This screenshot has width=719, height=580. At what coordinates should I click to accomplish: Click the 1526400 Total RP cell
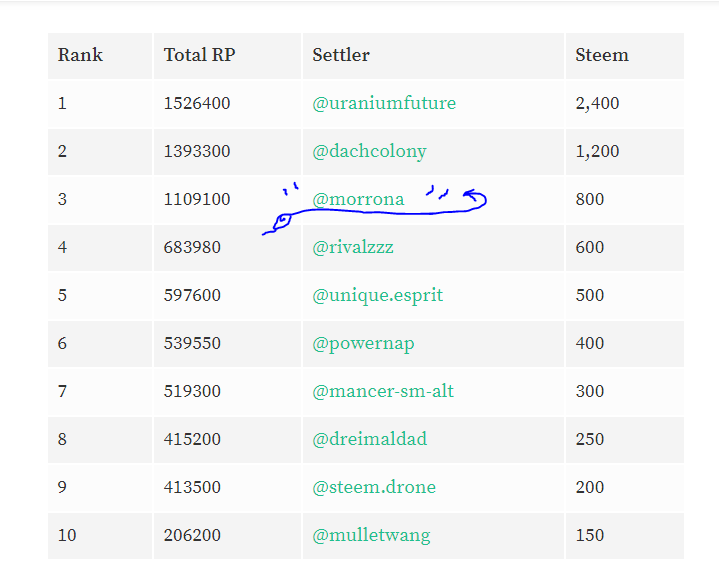pos(197,103)
